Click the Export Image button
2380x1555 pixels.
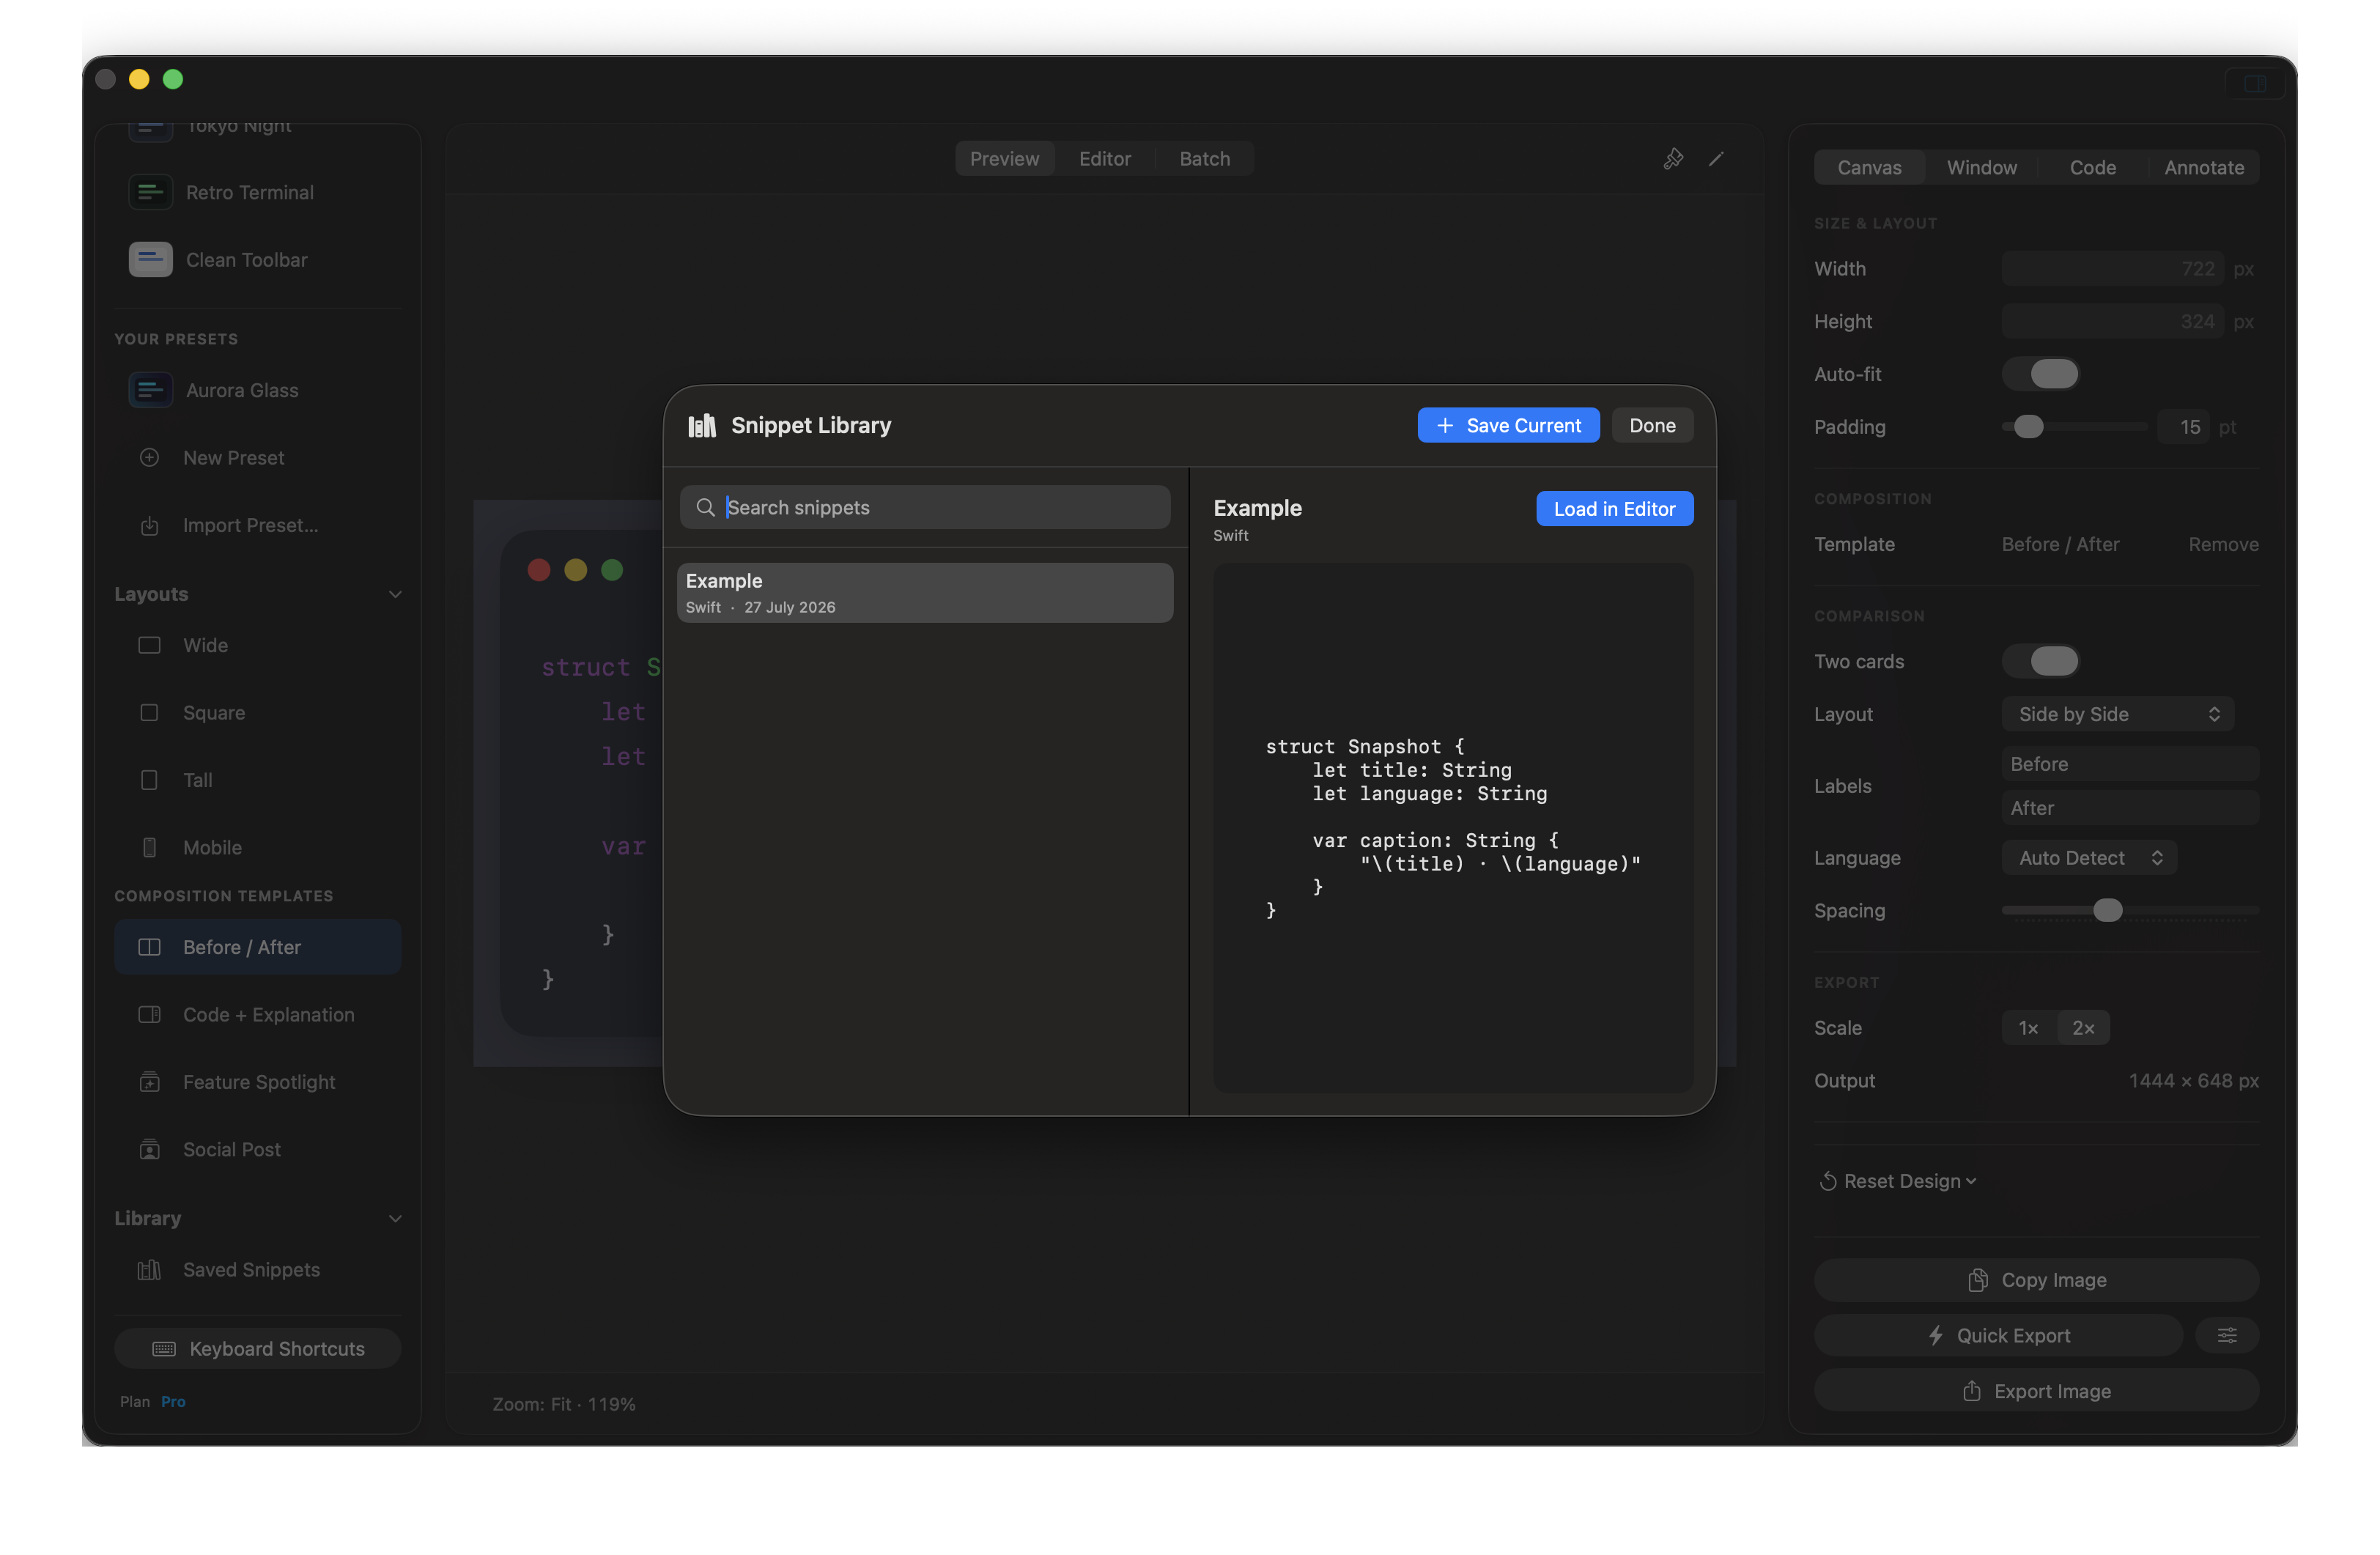[x=2036, y=1392]
